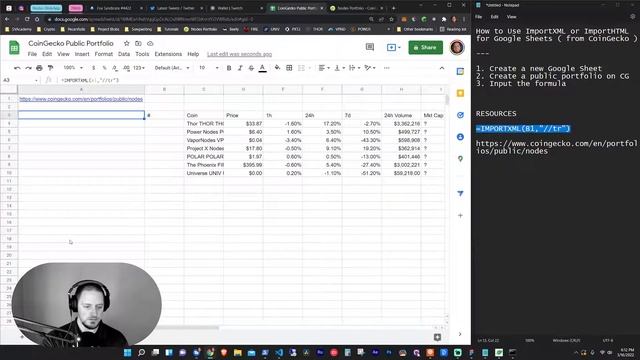Show more toolbar options ellipsis

pyautogui.click(x=387, y=68)
